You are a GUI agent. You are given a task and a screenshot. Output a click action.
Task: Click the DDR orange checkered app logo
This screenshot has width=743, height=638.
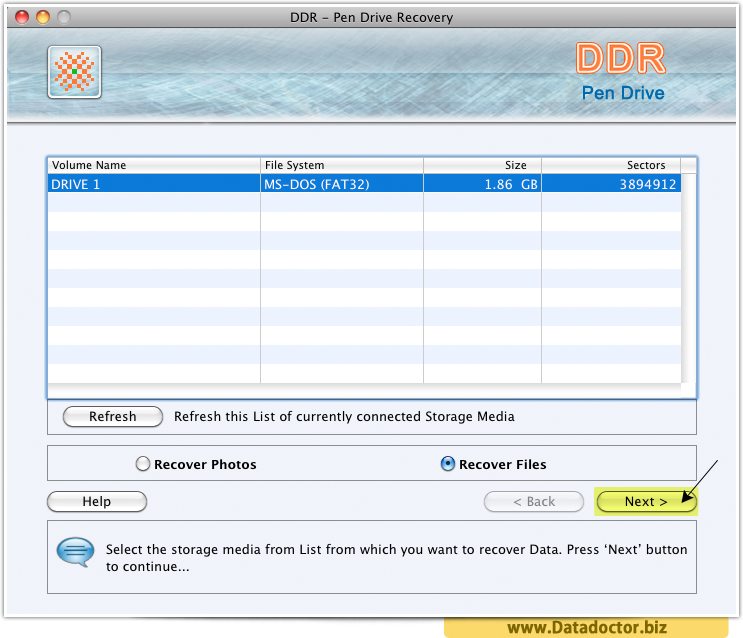click(74, 72)
